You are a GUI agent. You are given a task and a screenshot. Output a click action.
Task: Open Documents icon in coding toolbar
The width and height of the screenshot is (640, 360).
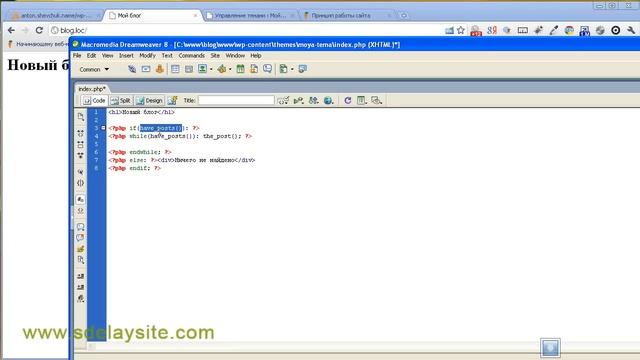[80, 117]
